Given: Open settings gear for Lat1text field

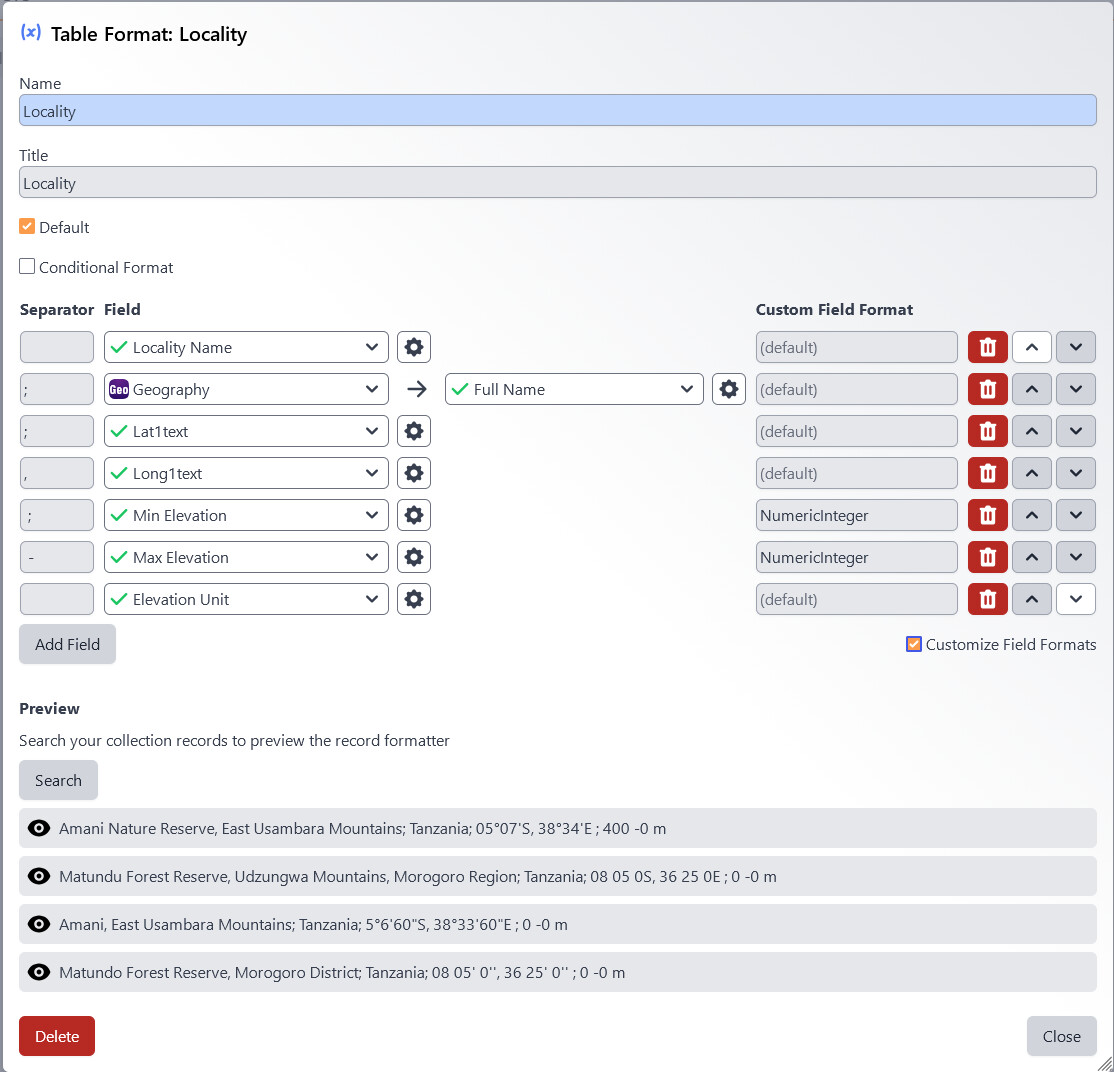Looking at the screenshot, I should click(x=413, y=431).
